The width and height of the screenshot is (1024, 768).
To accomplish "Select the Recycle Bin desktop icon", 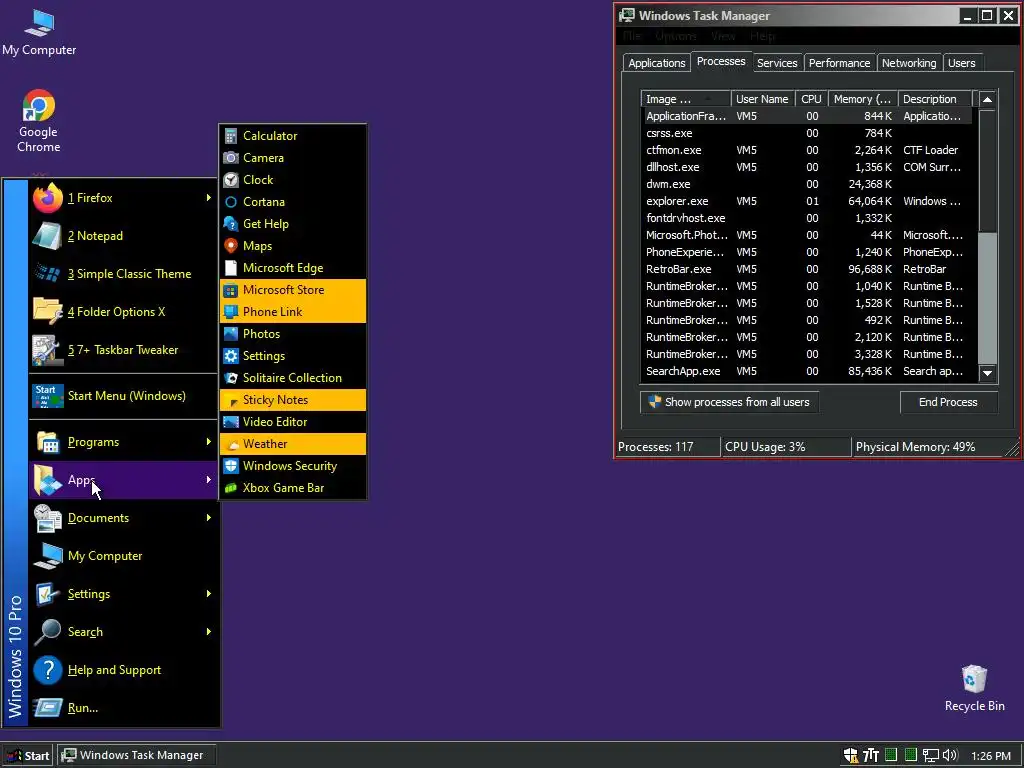I will click(x=974, y=688).
